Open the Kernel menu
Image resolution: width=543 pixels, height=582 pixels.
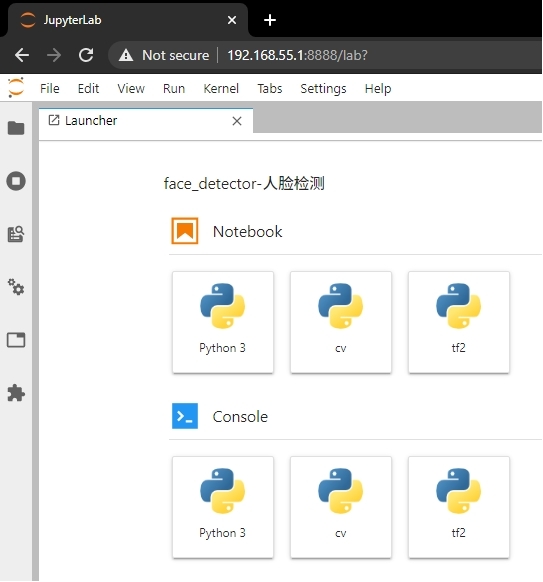221,89
